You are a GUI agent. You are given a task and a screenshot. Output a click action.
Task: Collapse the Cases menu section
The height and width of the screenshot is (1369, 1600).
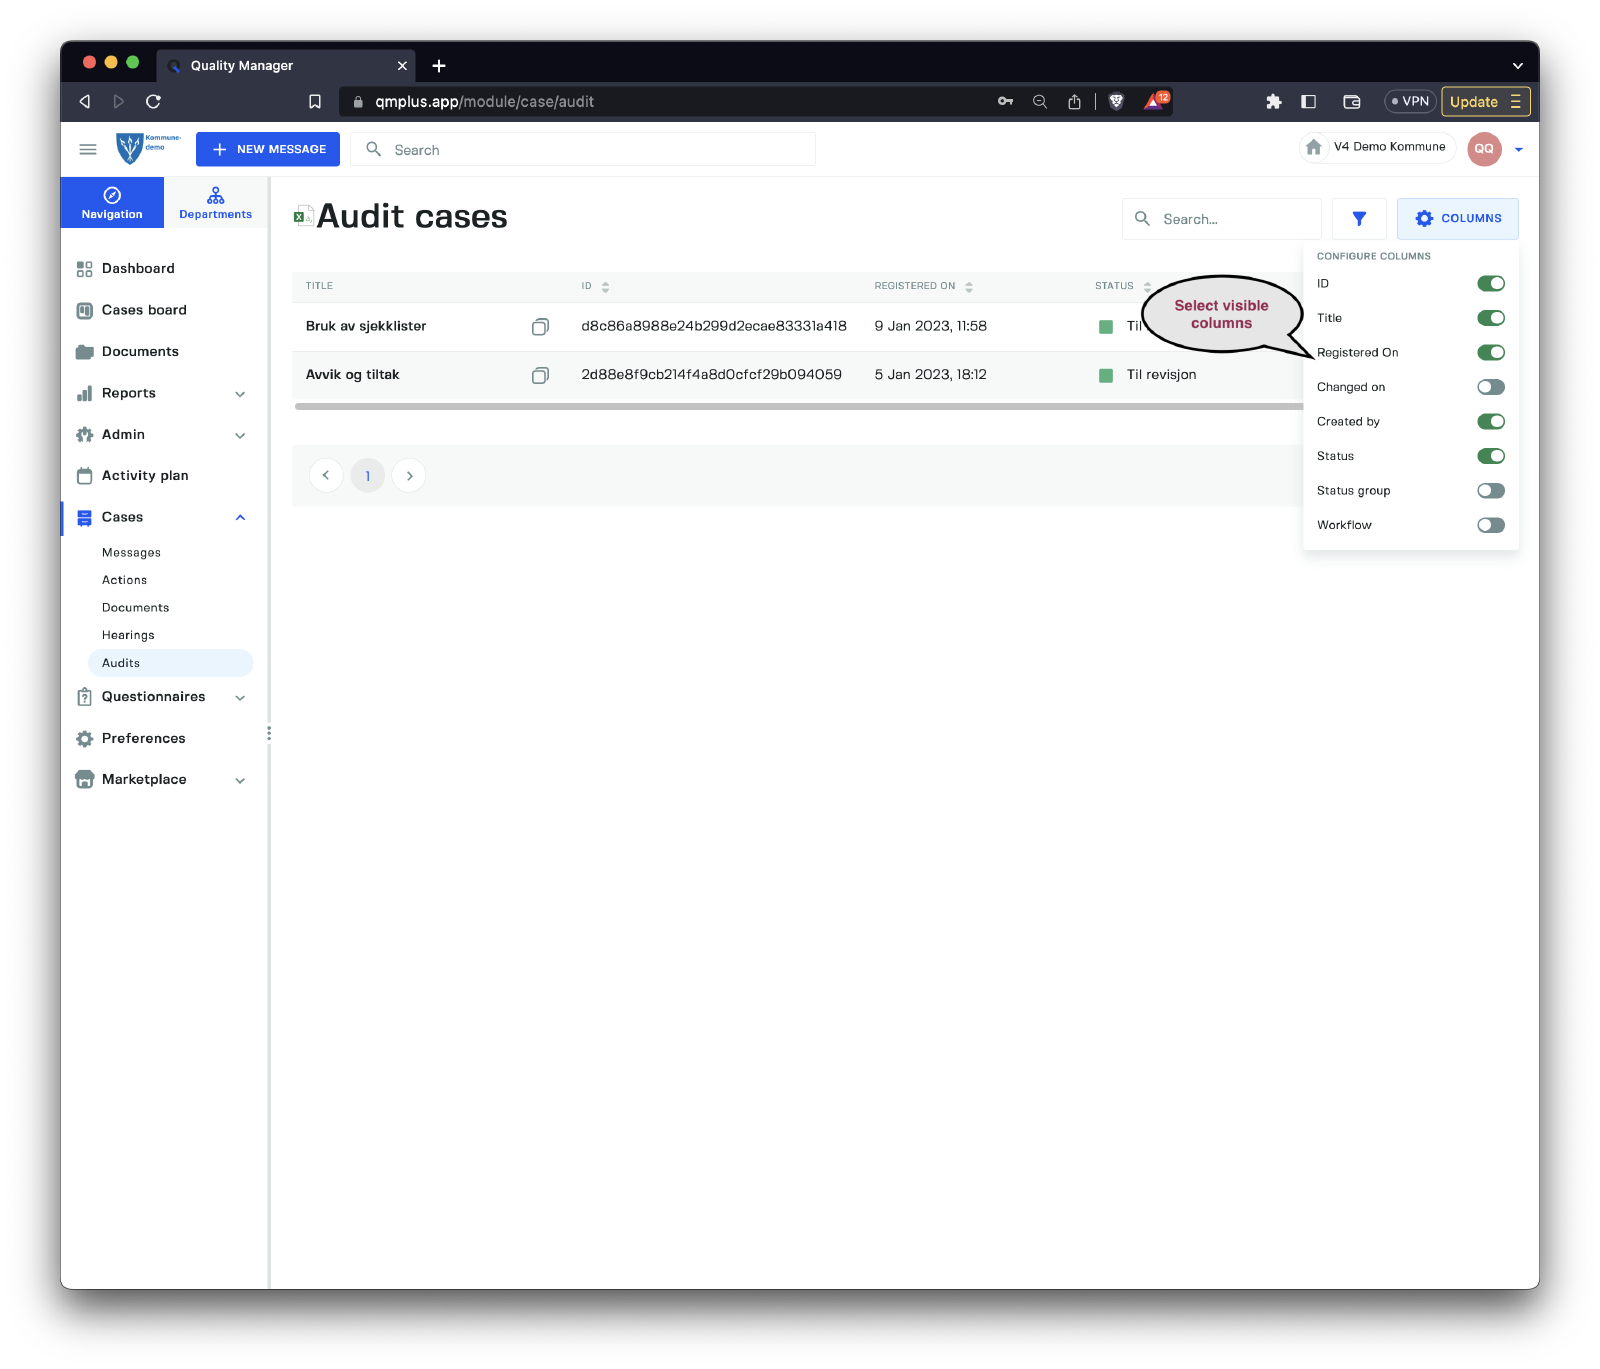[240, 518]
